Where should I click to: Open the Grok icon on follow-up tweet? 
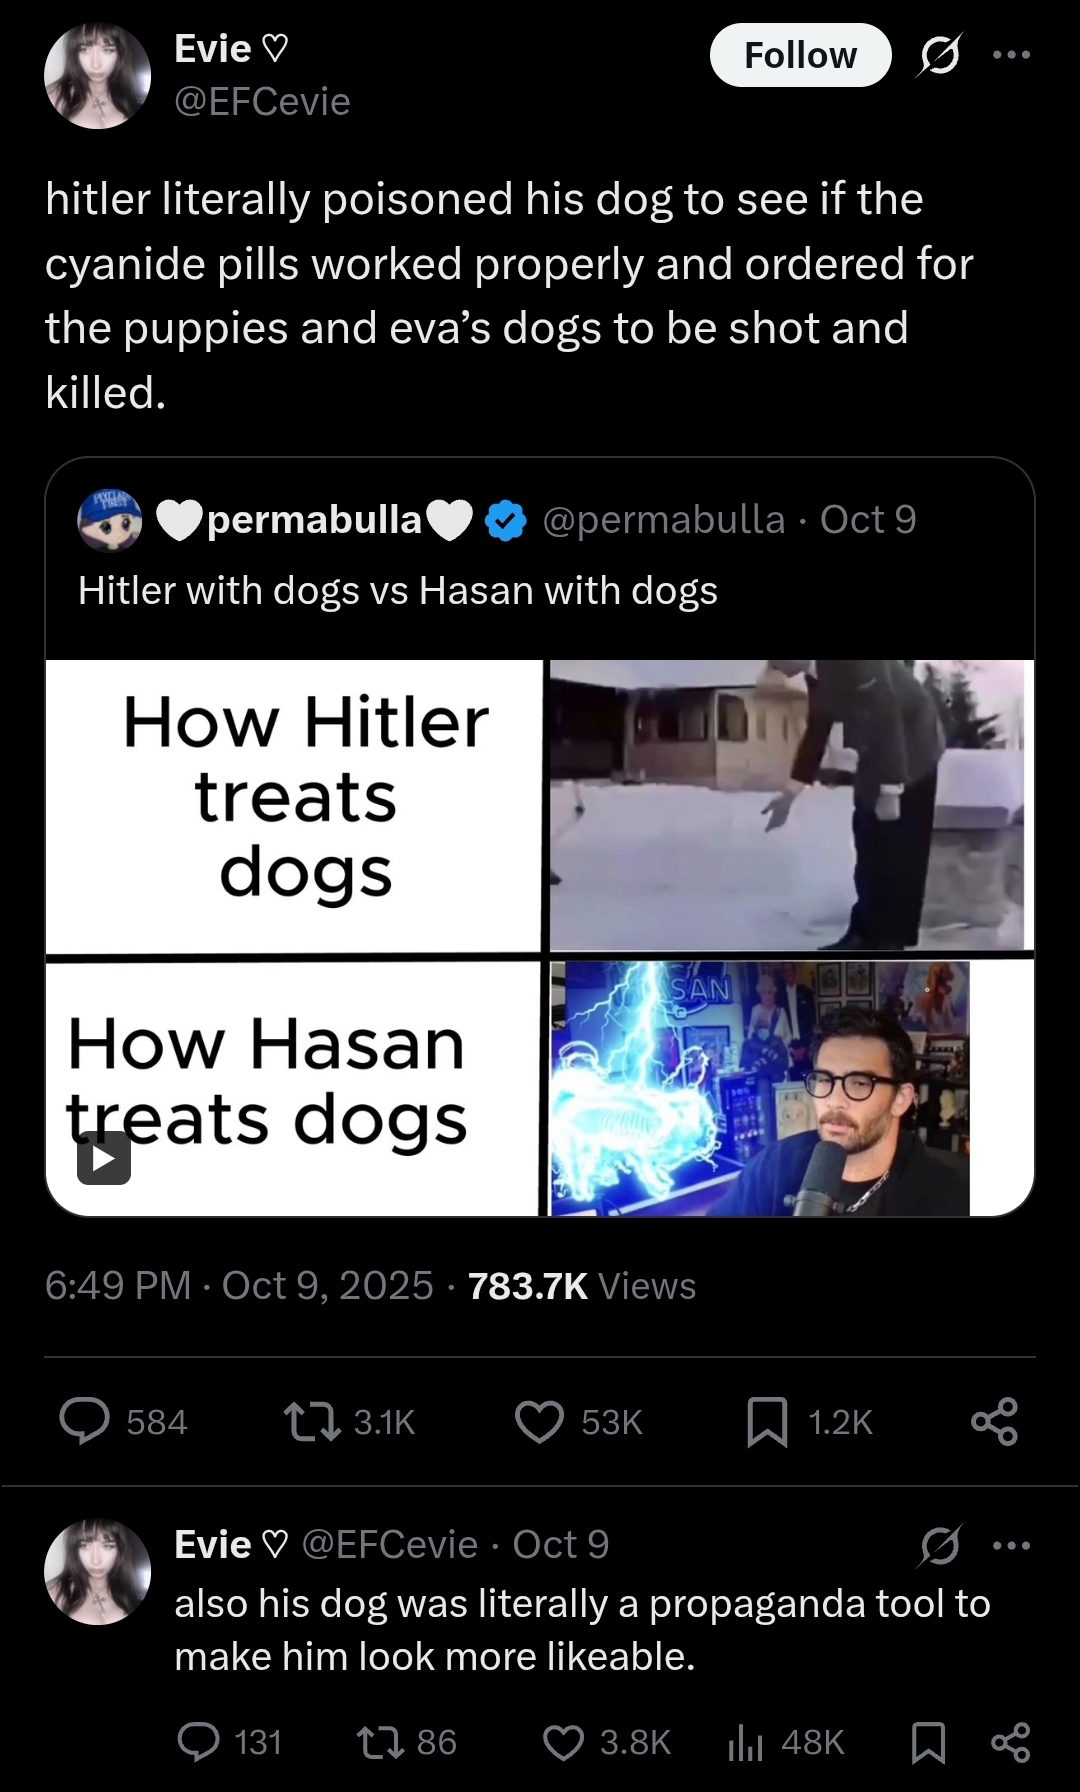[x=939, y=1545]
